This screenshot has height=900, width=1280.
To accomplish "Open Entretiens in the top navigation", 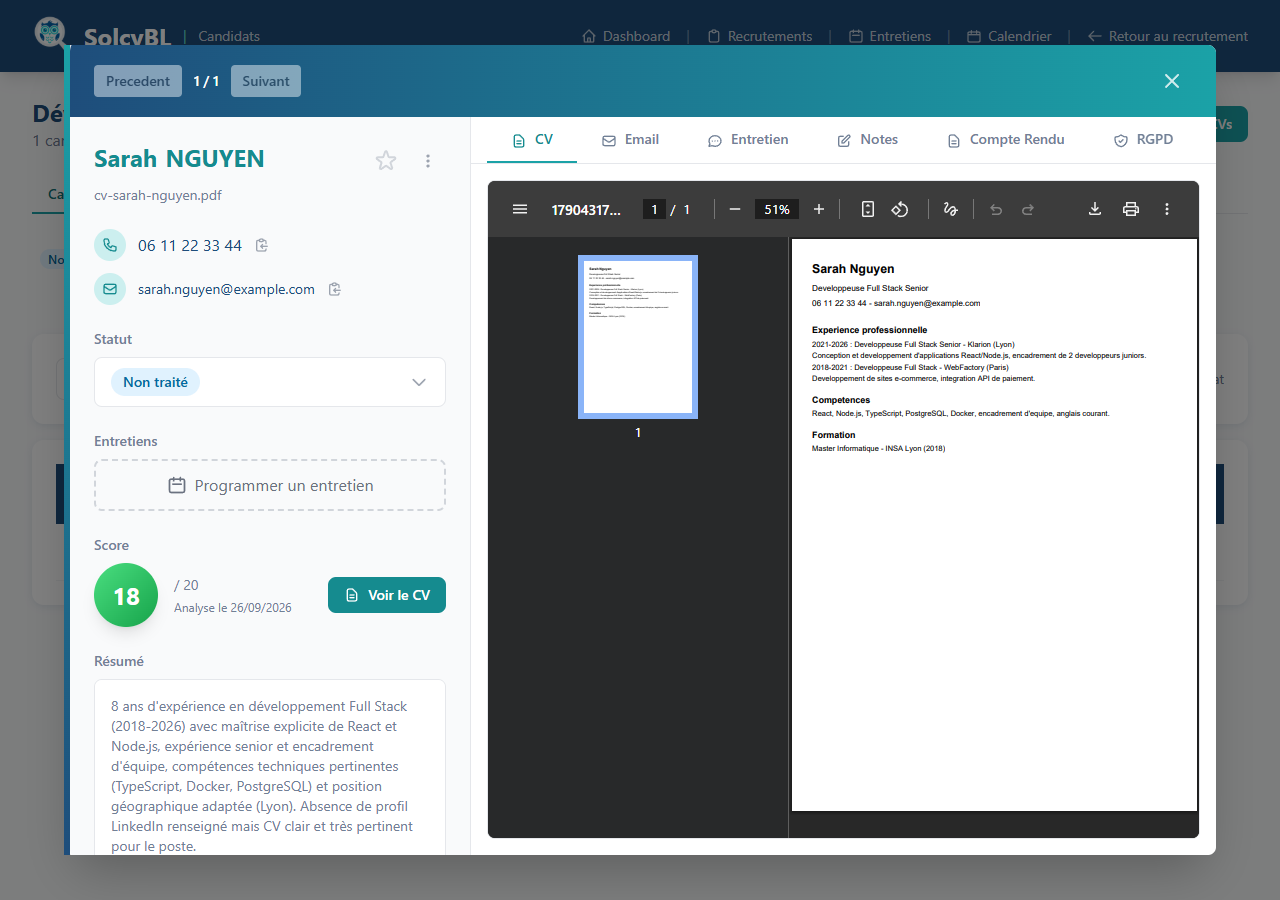I will [890, 36].
